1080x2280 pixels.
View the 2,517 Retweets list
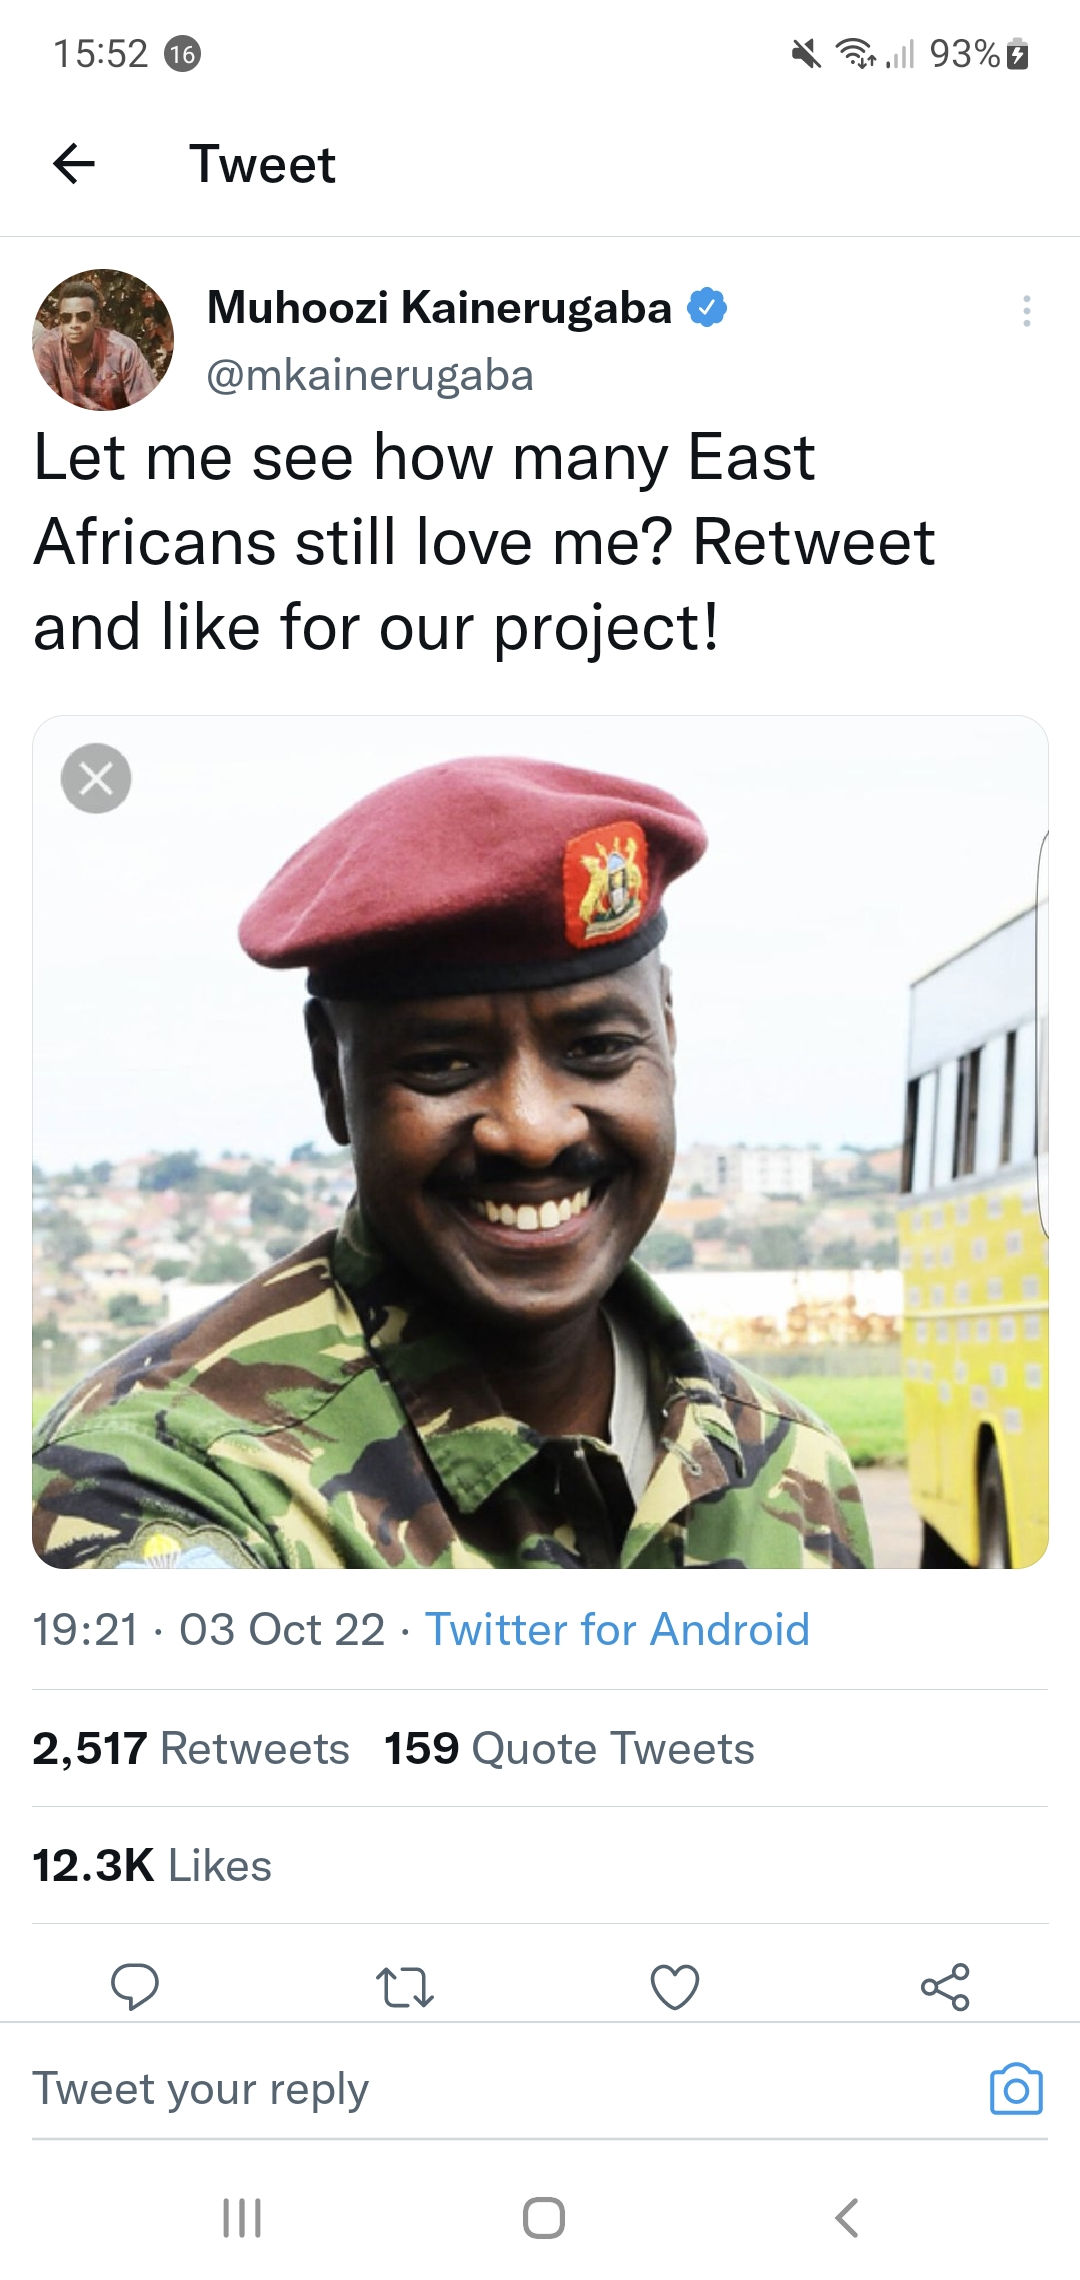point(191,1749)
